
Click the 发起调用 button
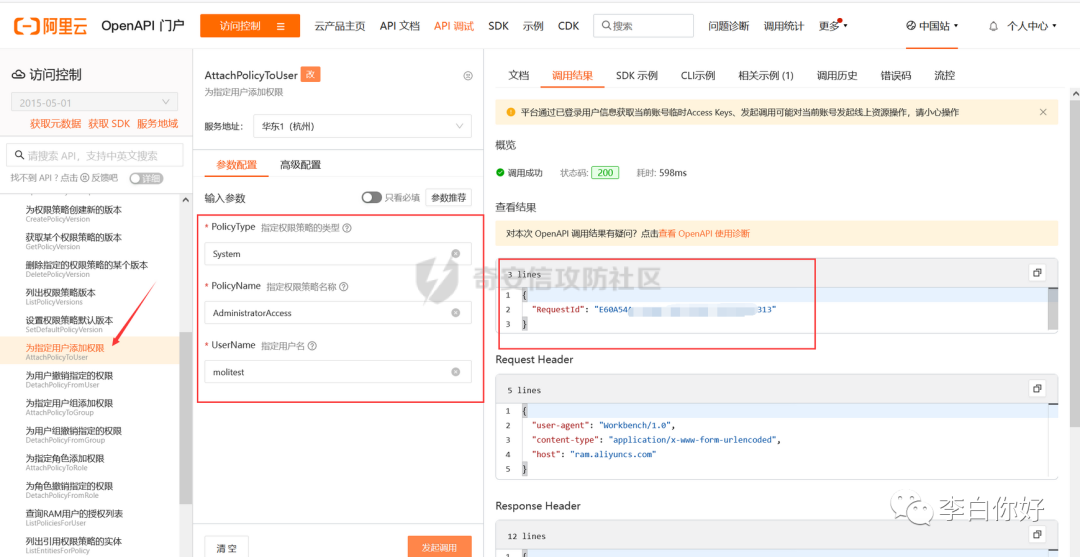[439, 547]
